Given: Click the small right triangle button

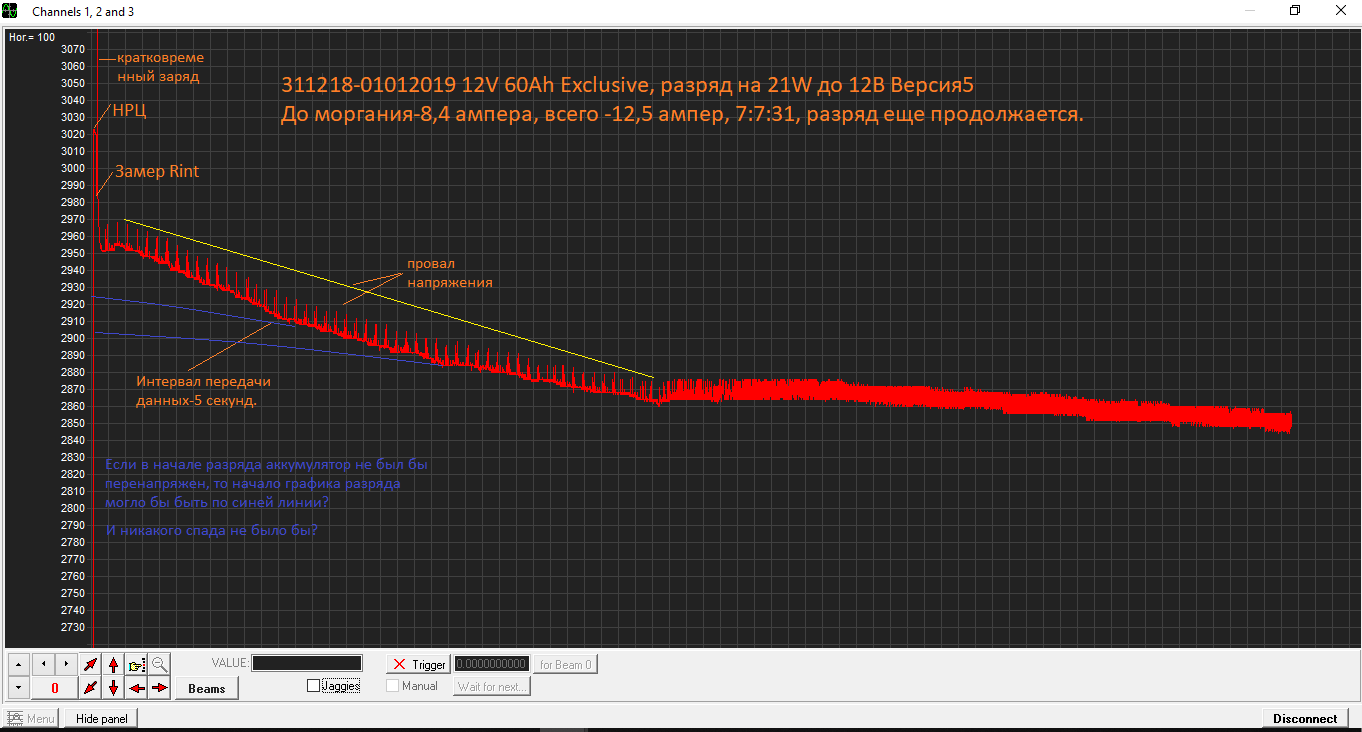Looking at the screenshot, I should (66, 664).
